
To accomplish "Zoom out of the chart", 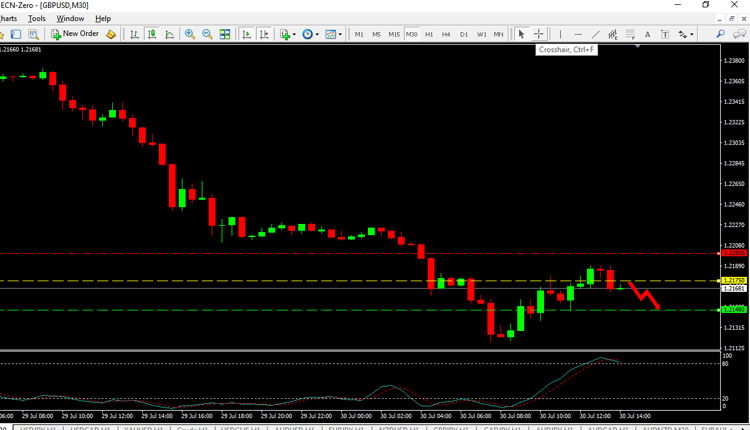I will (207, 34).
